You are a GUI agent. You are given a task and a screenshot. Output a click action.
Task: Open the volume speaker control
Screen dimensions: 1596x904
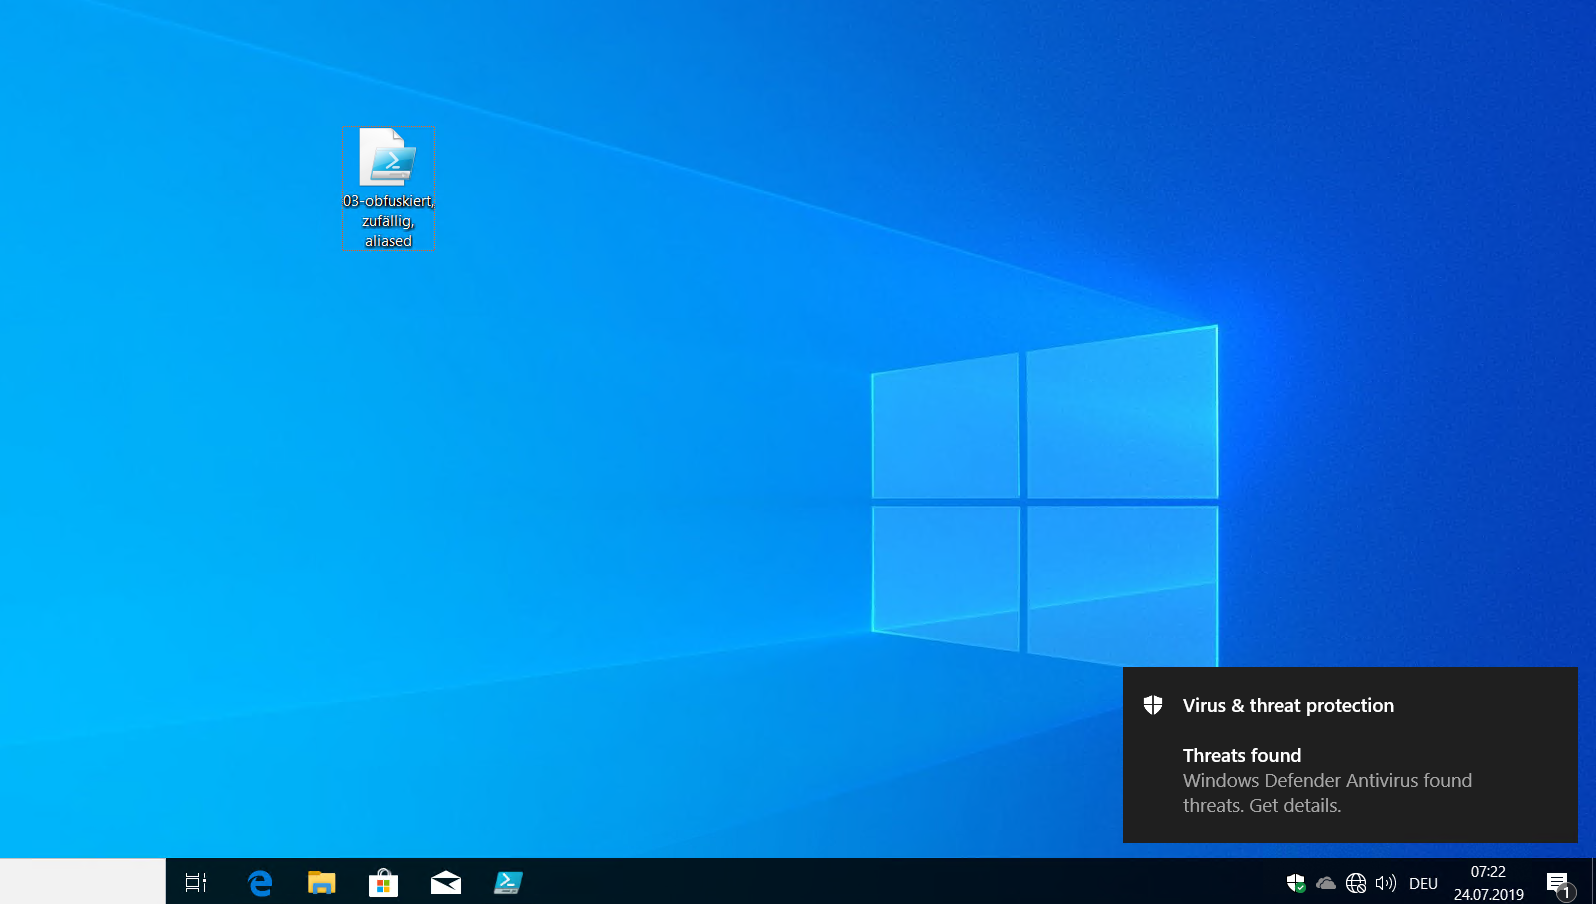coord(1386,883)
